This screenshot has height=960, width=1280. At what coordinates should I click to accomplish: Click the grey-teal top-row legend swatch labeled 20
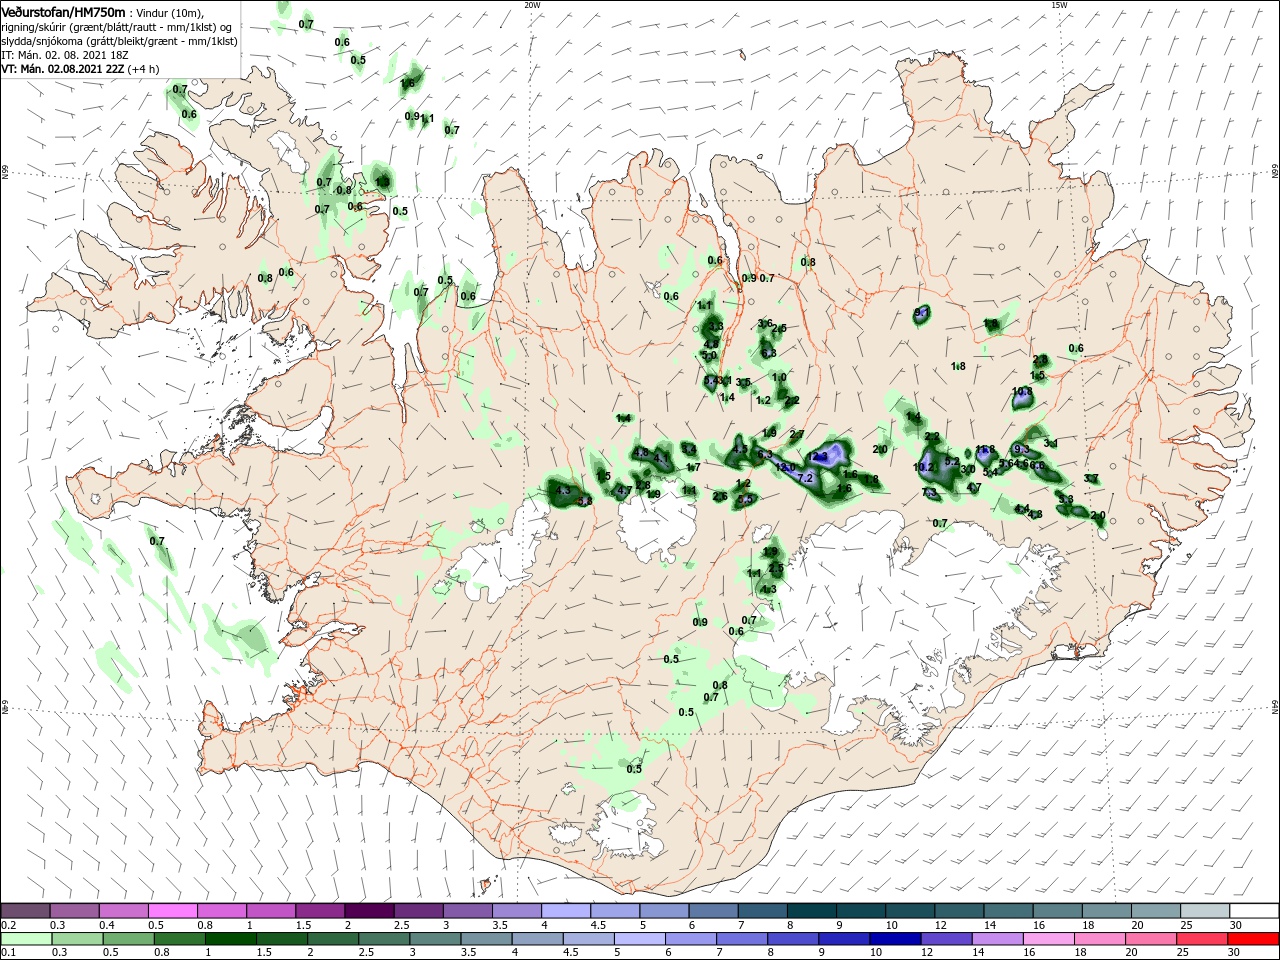[1157, 911]
